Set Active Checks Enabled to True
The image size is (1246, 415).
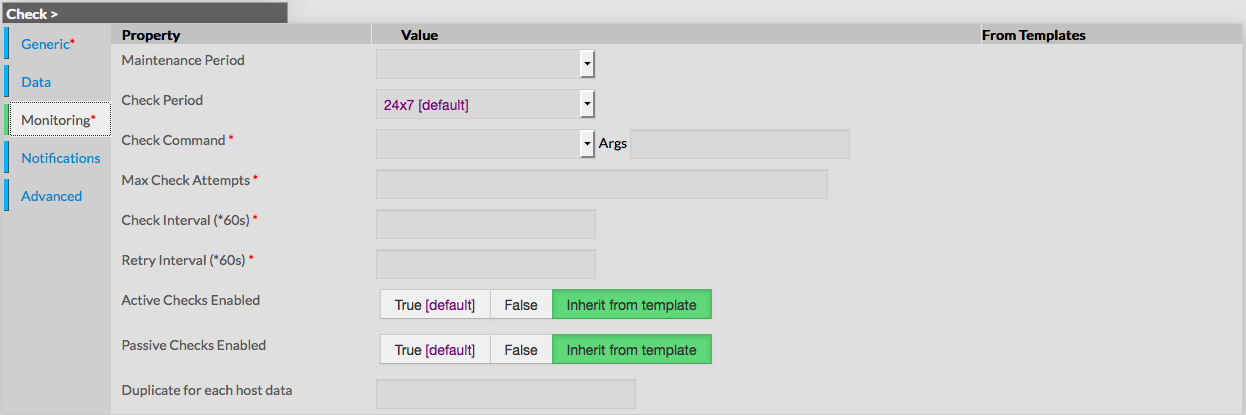(x=435, y=305)
